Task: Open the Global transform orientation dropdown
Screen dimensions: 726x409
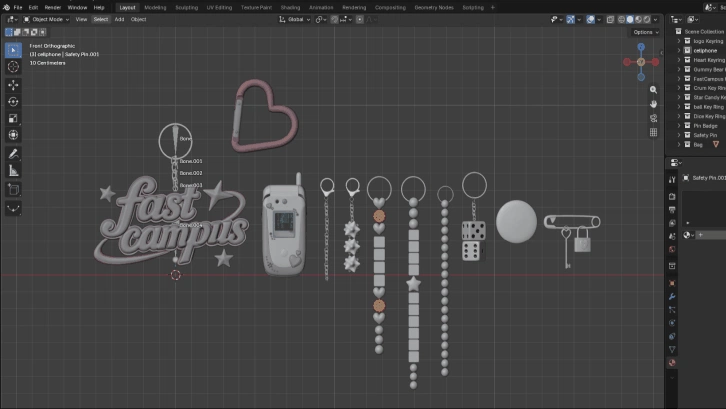Action: click(295, 19)
